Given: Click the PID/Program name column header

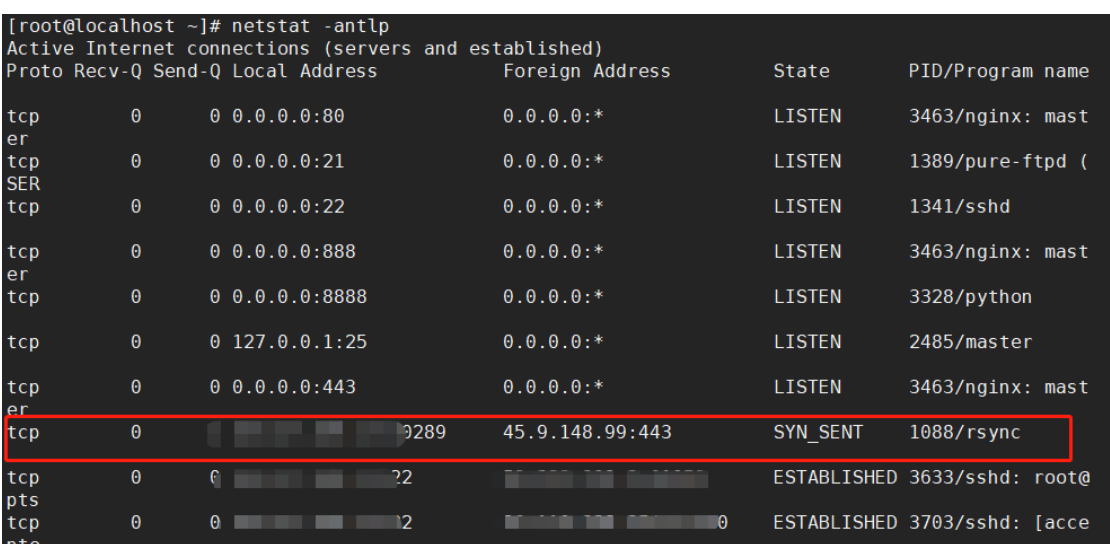Looking at the screenshot, I should (998, 71).
